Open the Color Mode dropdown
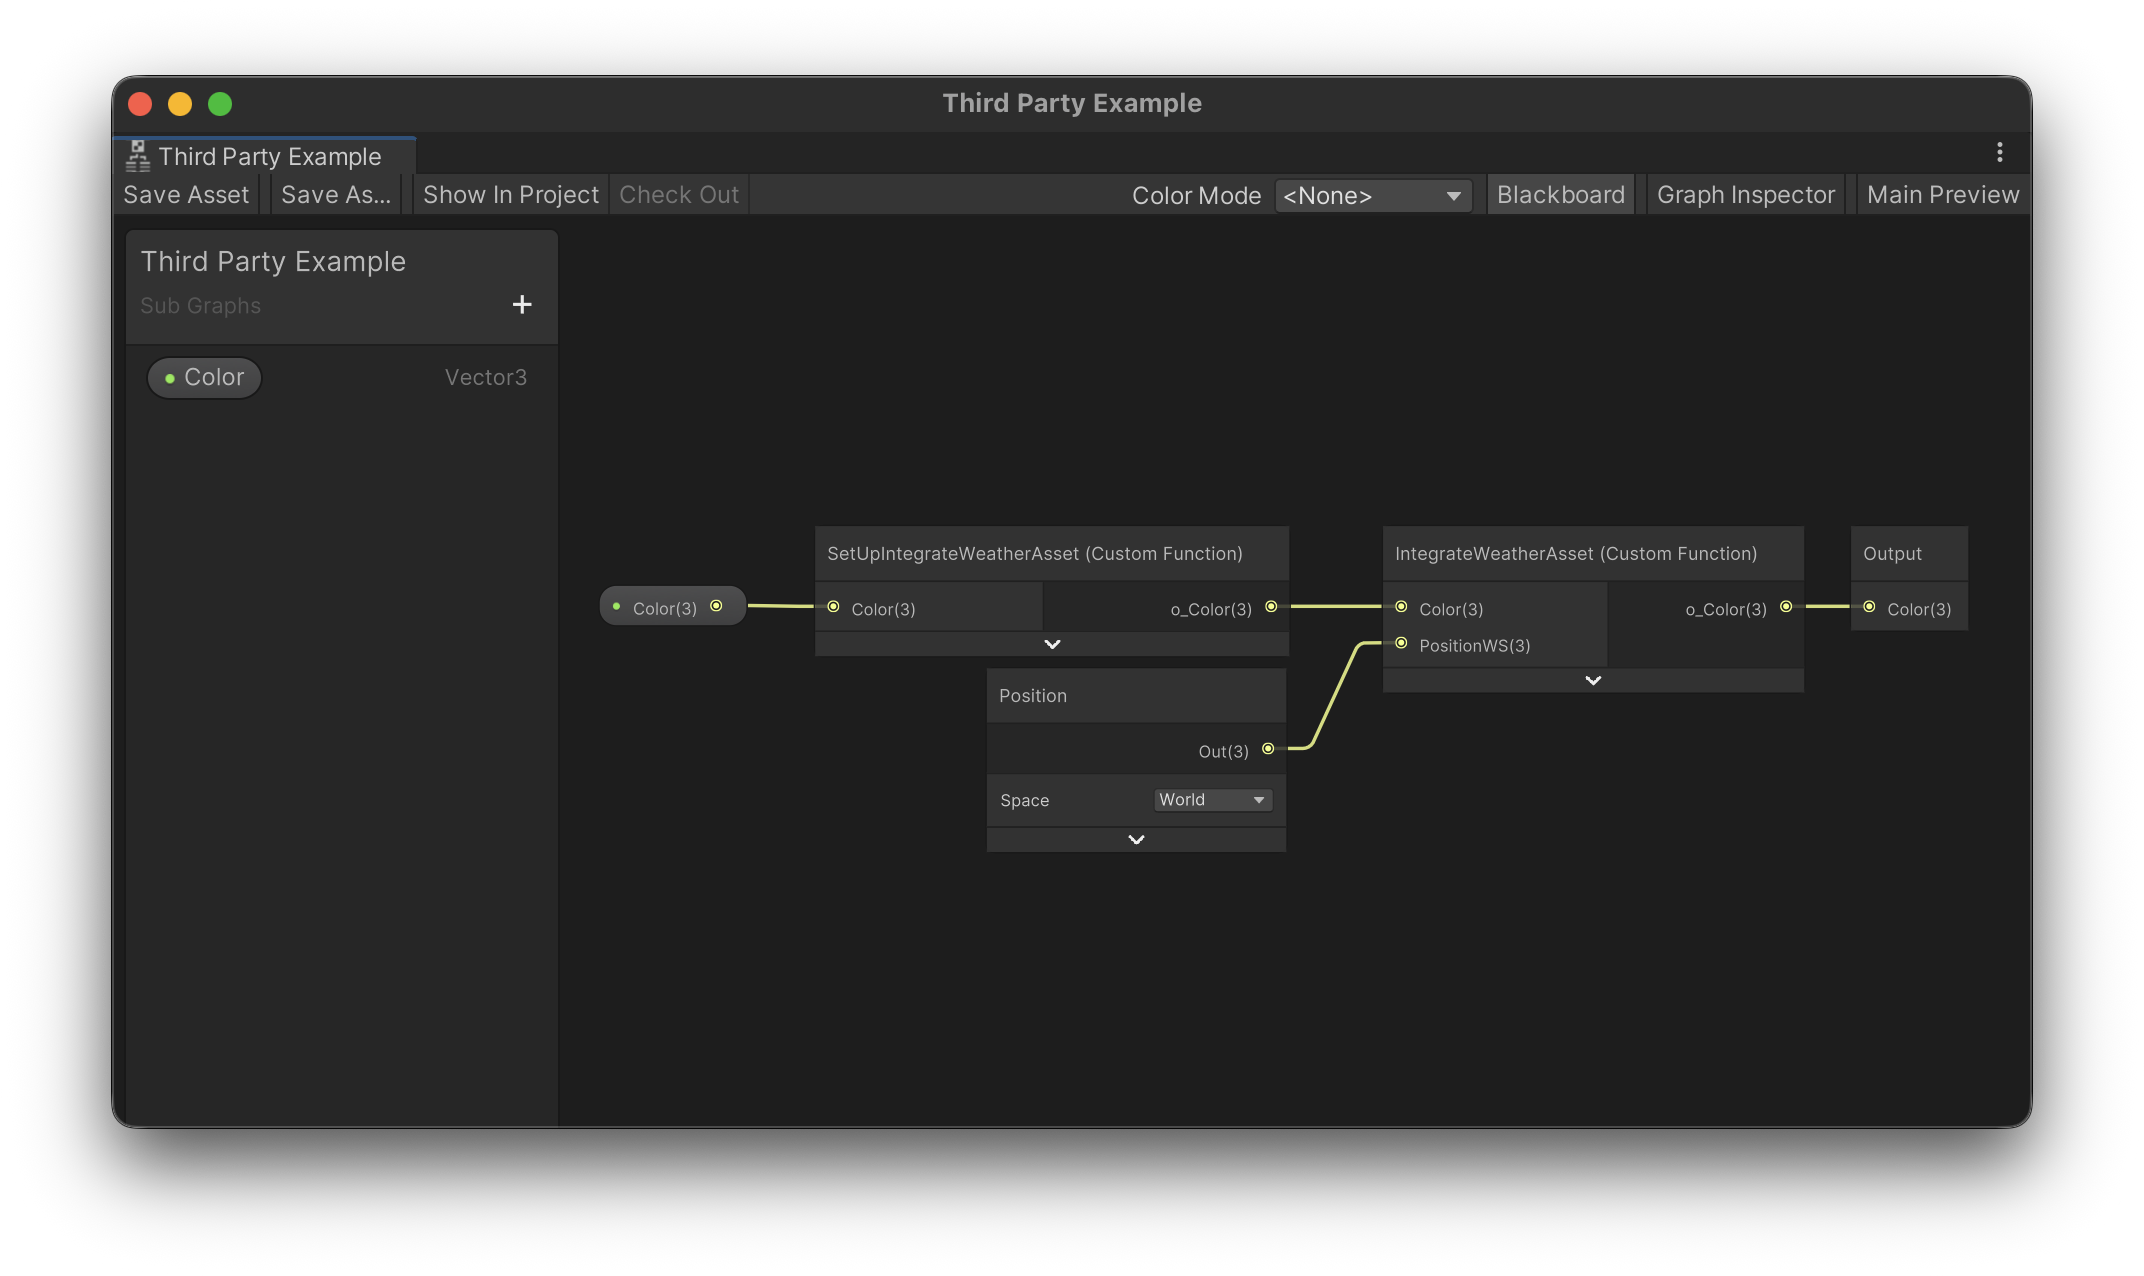Image resolution: width=2144 pixels, height=1276 pixels. 1372,196
